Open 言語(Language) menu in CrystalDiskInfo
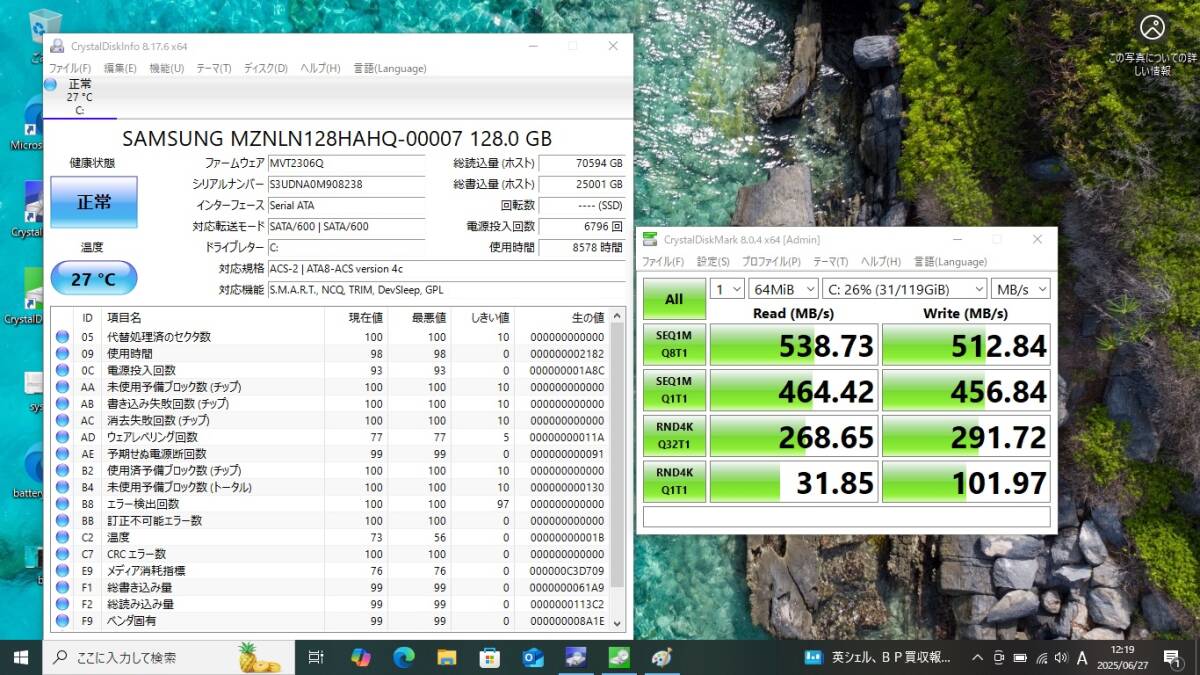 pyautogui.click(x=390, y=68)
